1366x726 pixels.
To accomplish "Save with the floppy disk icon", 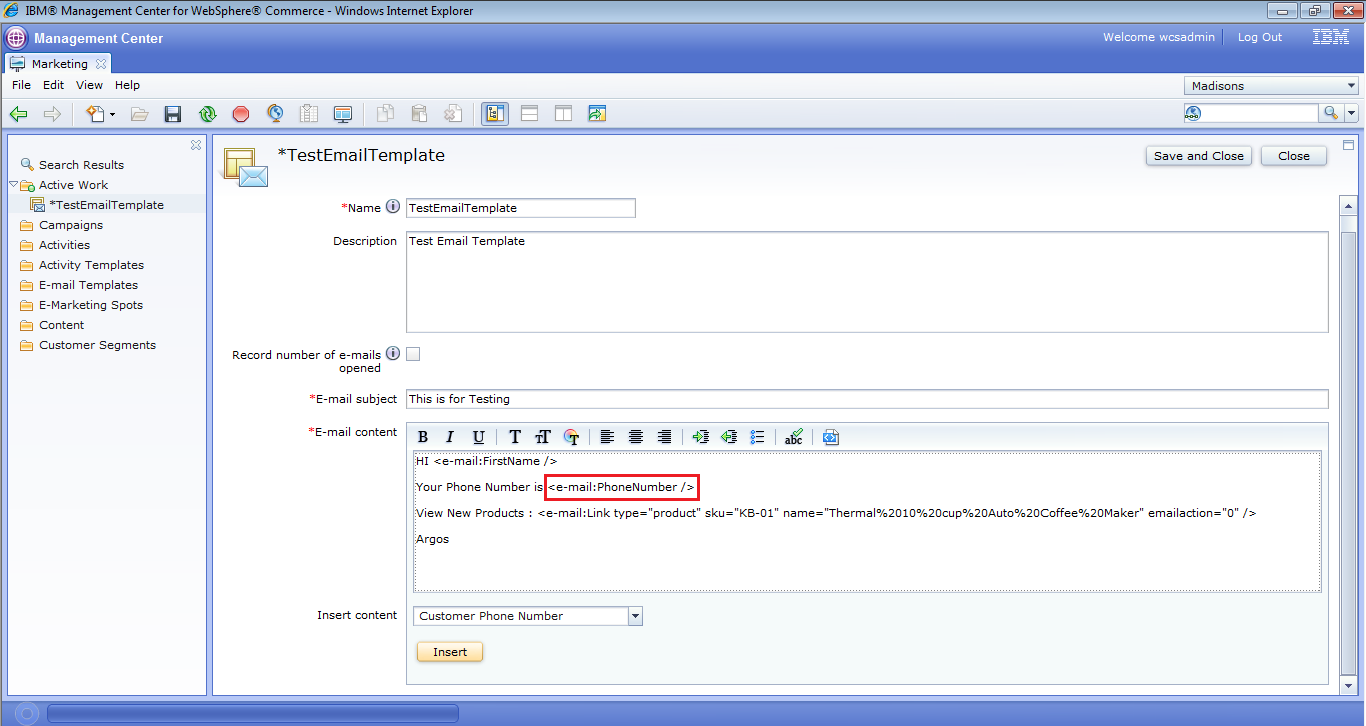I will [x=173, y=114].
